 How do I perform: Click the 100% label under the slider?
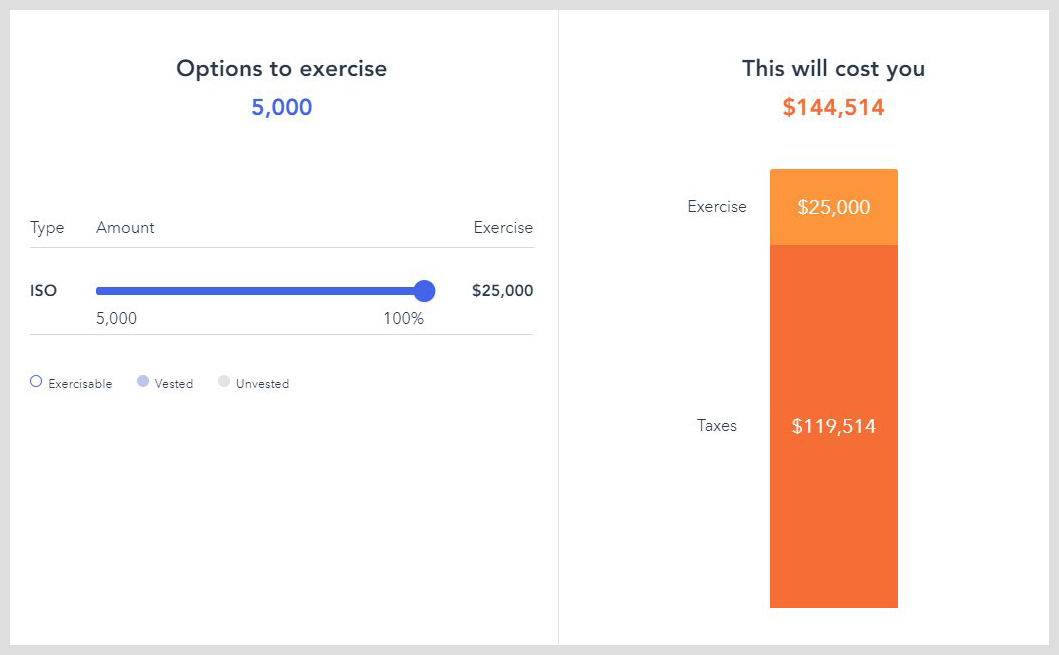click(404, 318)
